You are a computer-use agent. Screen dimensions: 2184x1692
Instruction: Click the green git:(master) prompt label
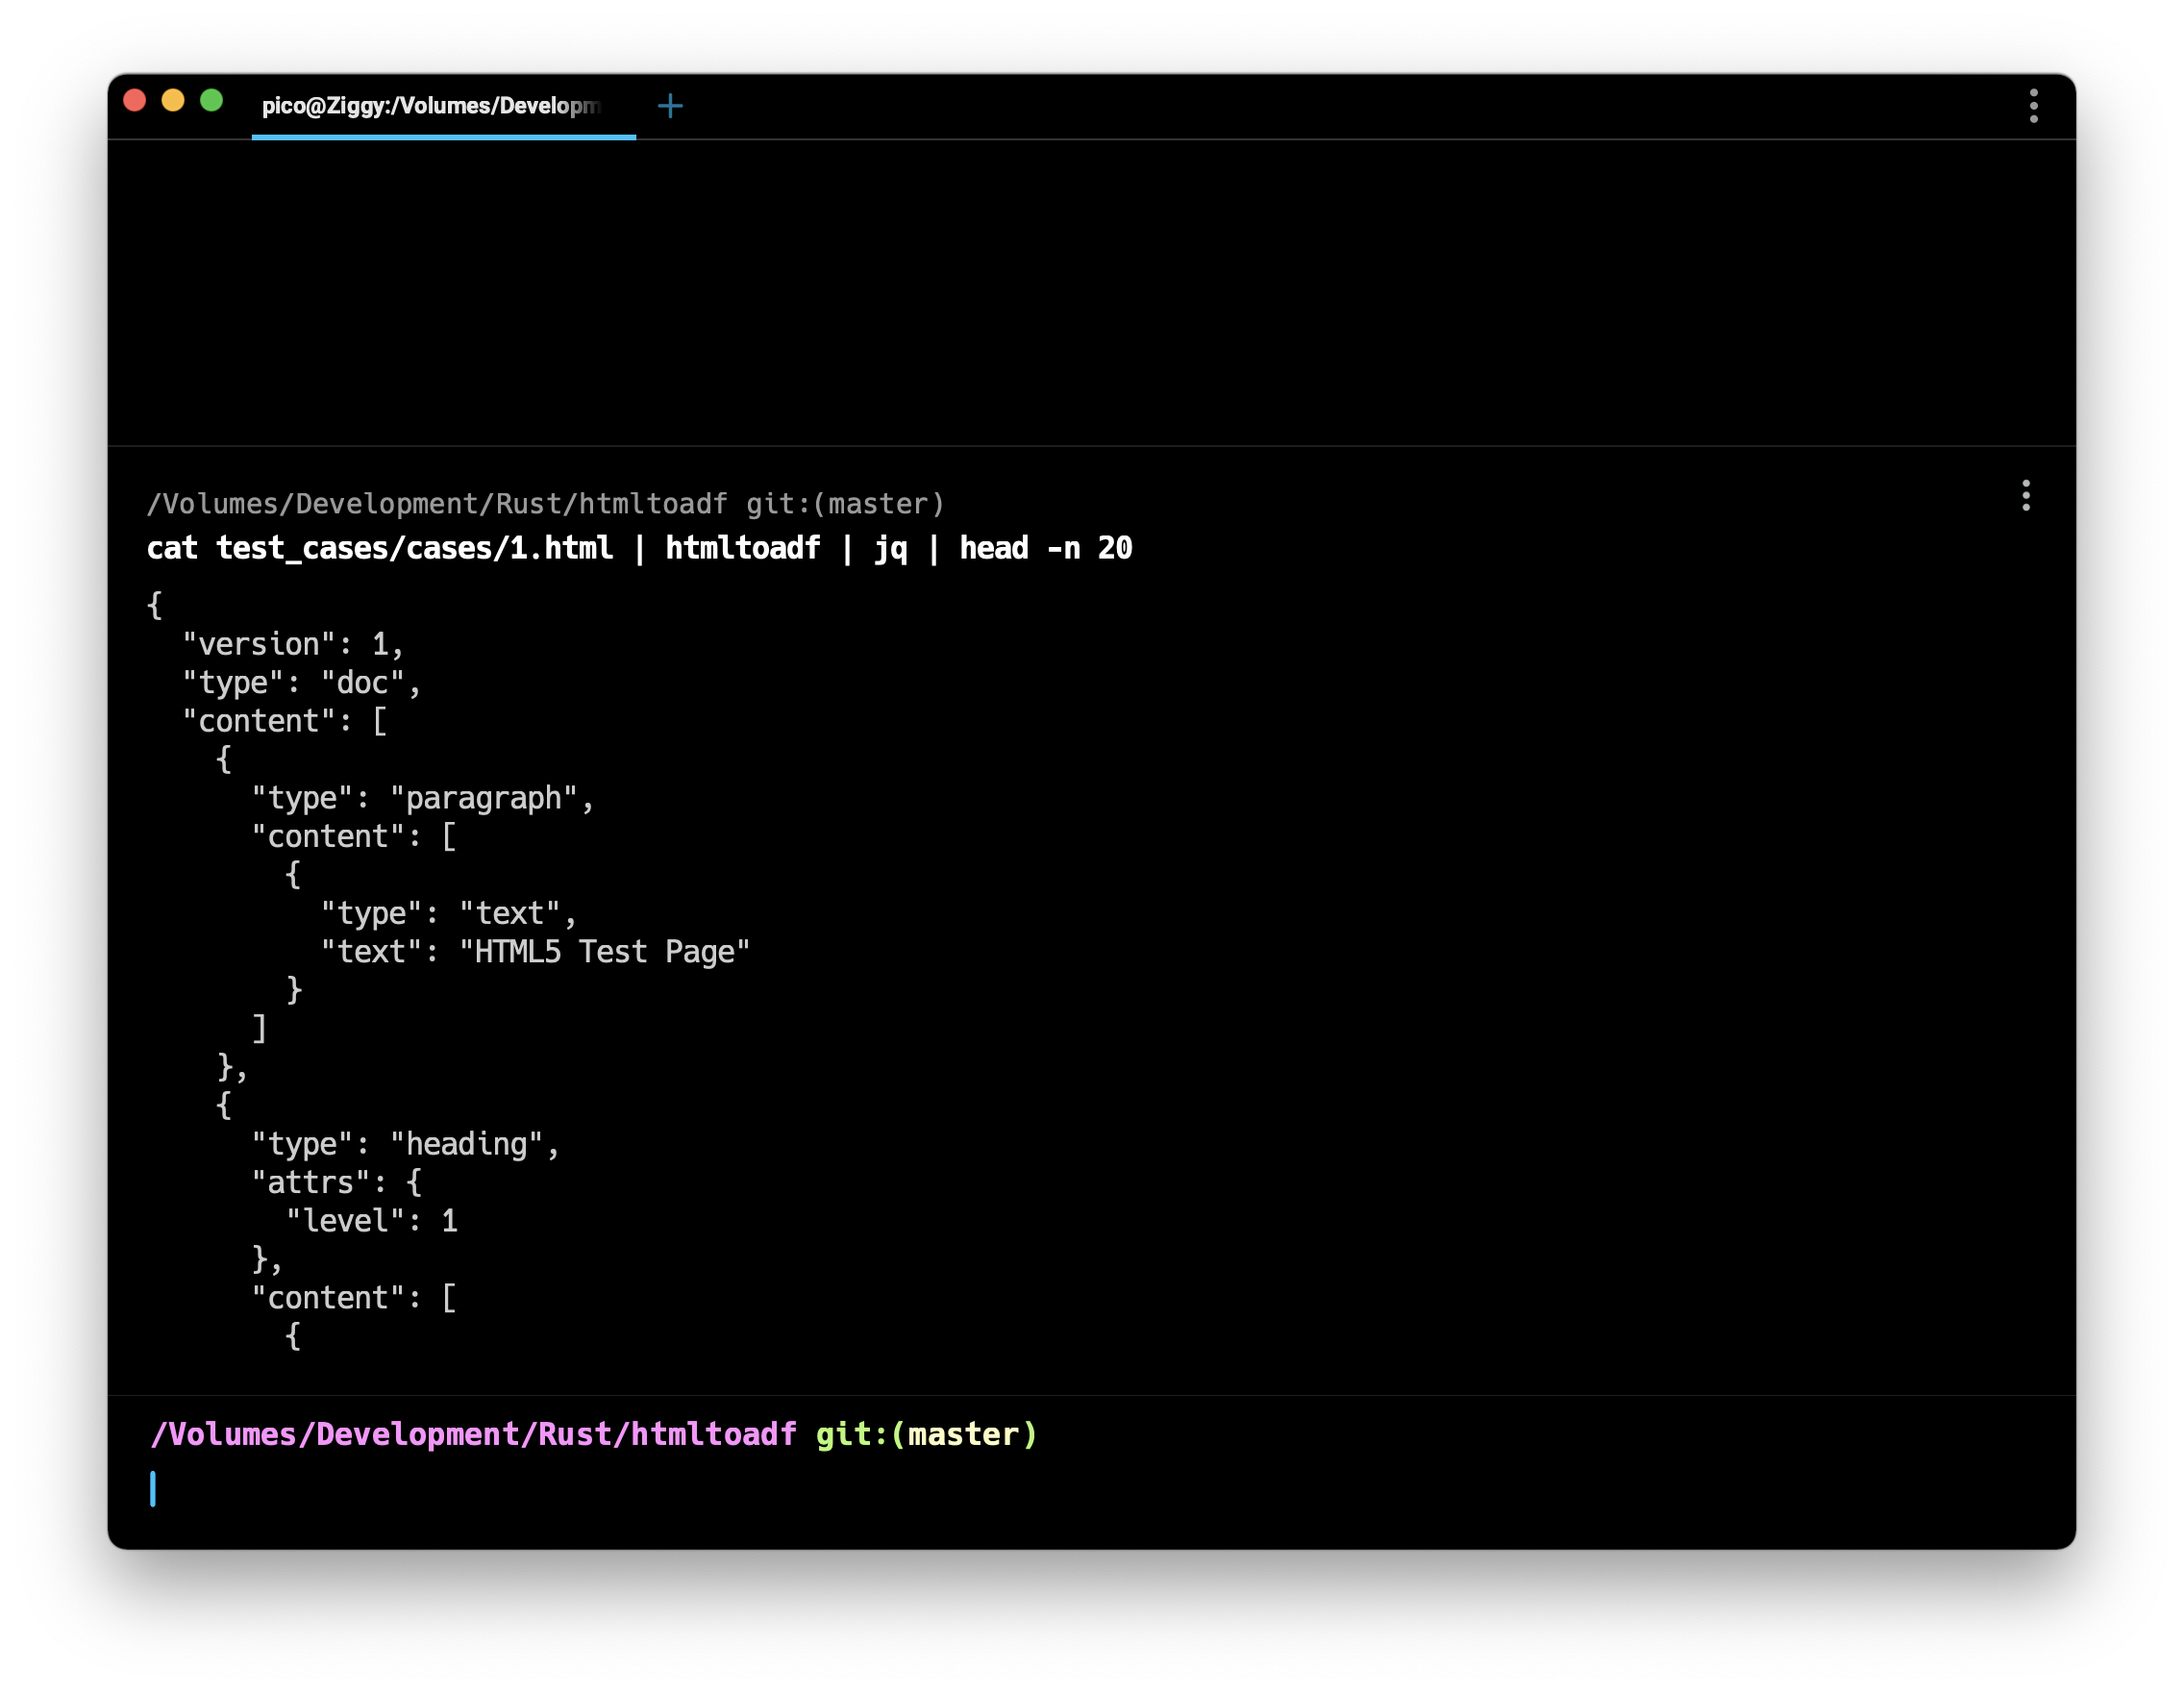click(x=927, y=1435)
